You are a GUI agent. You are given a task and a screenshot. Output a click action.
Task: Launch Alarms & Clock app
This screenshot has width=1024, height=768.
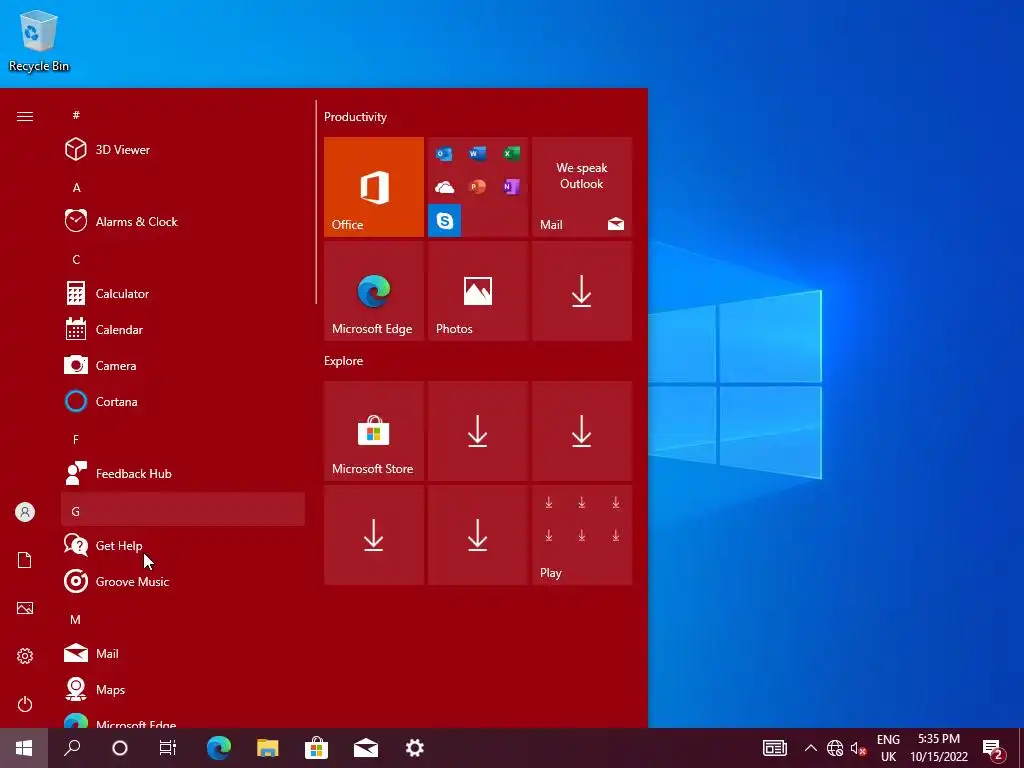(x=183, y=221)
